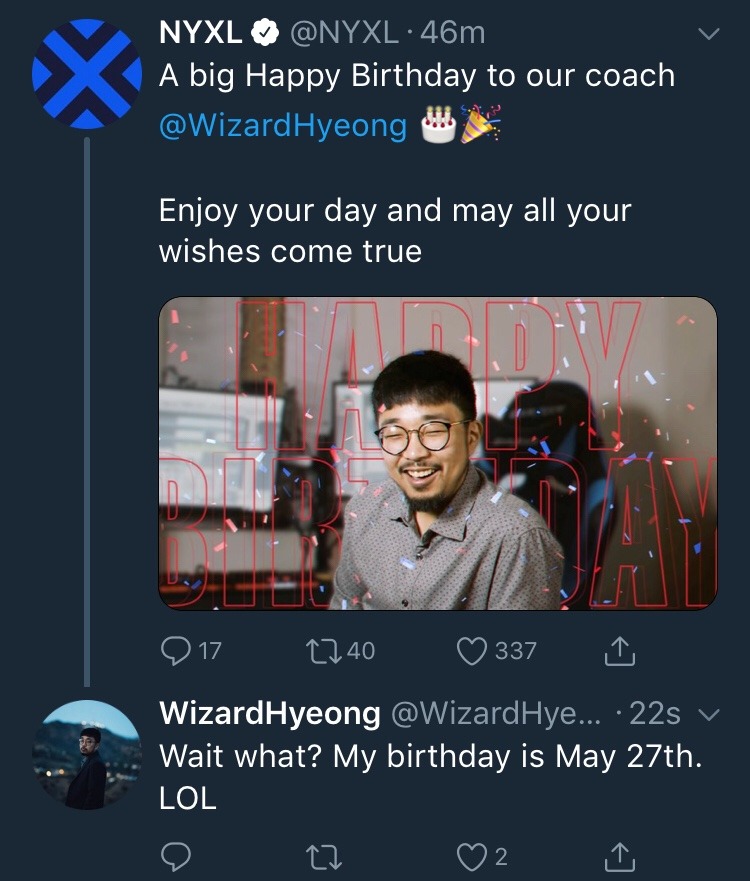
Task: Reply to the NYXL birthday tweet
Action: pyautogui.click(x=176, y=651)
